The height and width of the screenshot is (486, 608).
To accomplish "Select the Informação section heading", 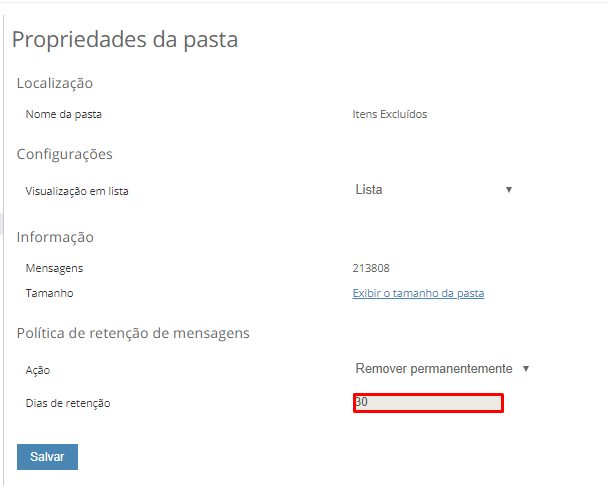I will [x=55, y=237].
